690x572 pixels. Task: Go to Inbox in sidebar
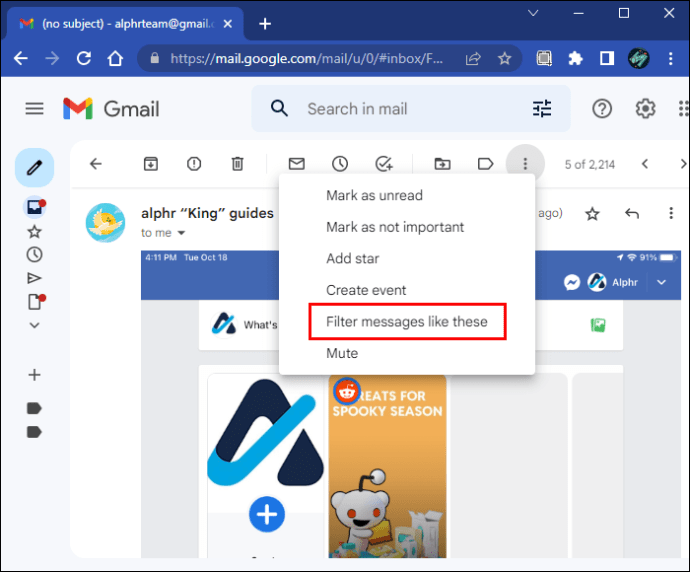pyautogui.click(x=35, y=207)
